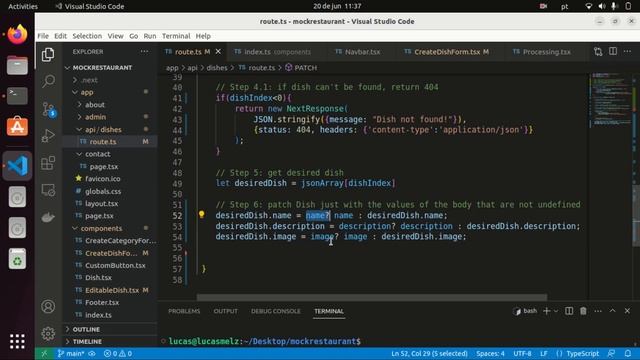Open terminal panel more actions ellipsis
The width and height of the screenshot is (640, 360).
coord(598,311)
